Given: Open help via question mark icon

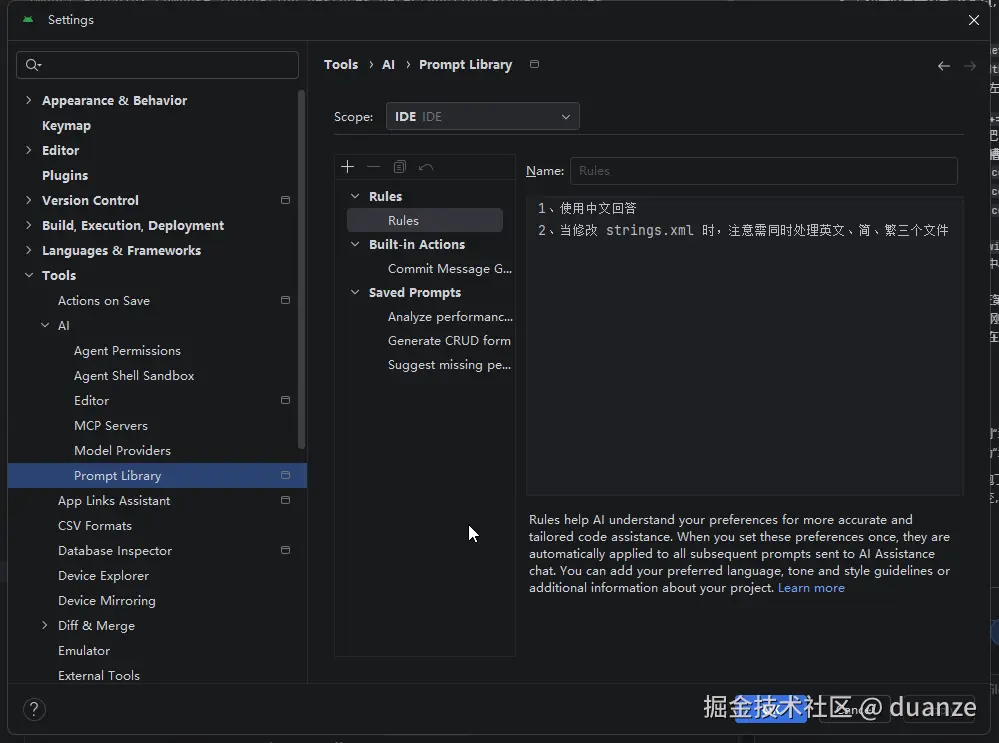Looking at the screenshot, I should click(x=34, y=709).
